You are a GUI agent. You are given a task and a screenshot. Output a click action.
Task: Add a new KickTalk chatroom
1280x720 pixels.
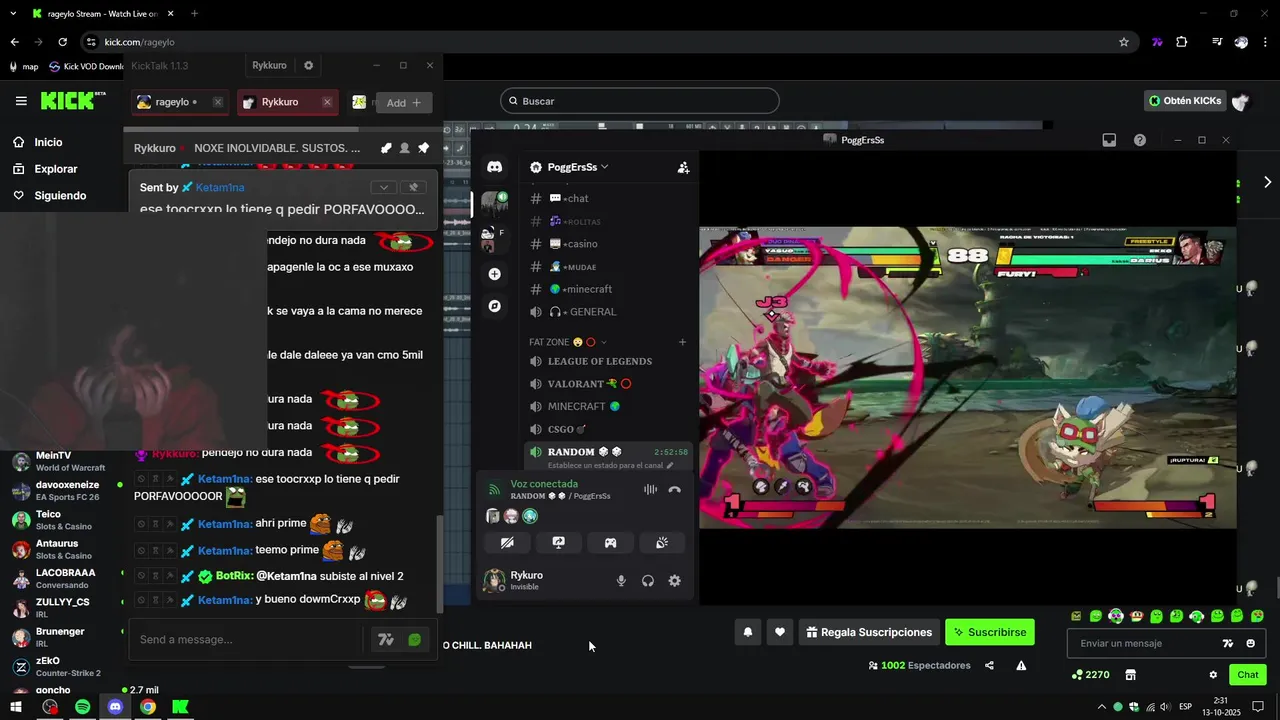point(404,103)
